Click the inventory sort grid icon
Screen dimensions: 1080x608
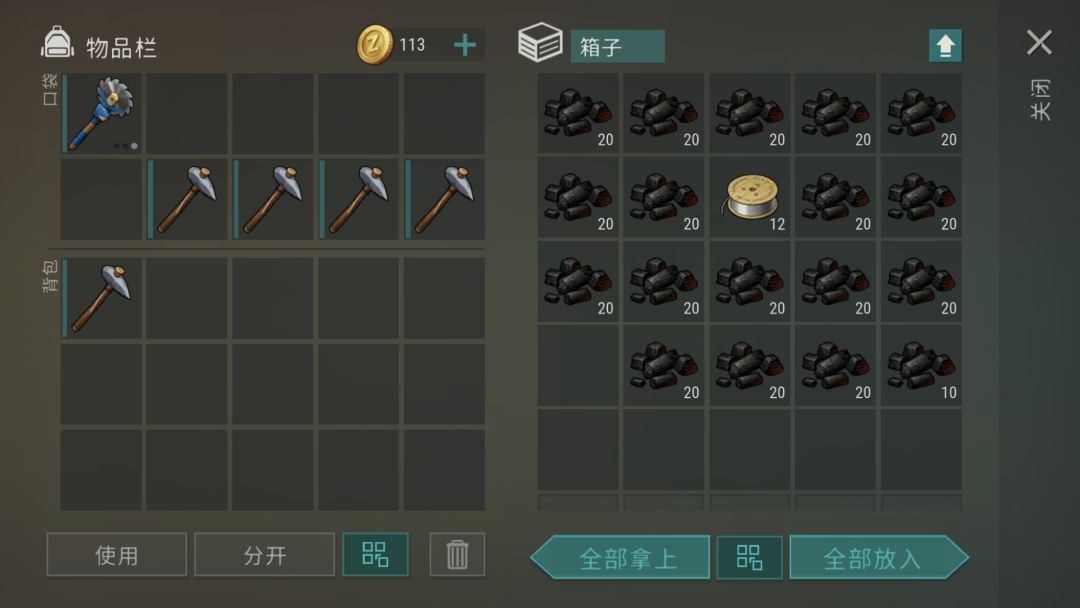coord(375,554)
